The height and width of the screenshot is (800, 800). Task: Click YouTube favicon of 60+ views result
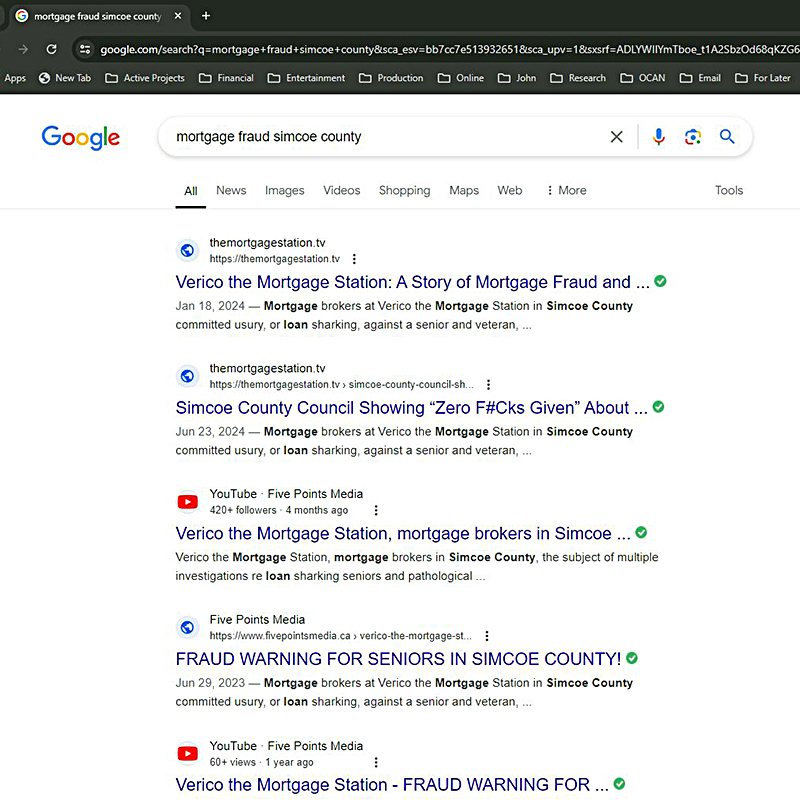(x=188, y=754)
